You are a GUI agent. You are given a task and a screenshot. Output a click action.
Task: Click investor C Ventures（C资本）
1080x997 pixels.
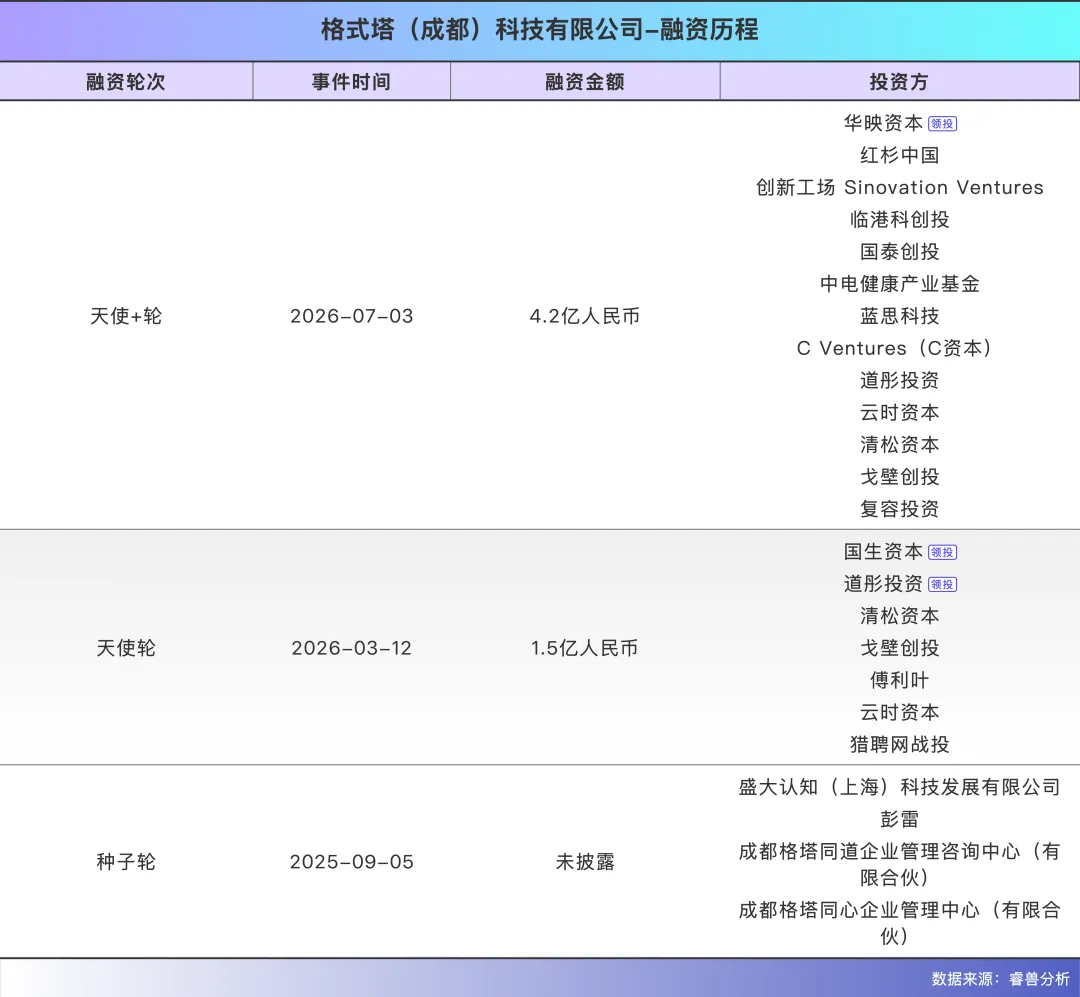894,349
